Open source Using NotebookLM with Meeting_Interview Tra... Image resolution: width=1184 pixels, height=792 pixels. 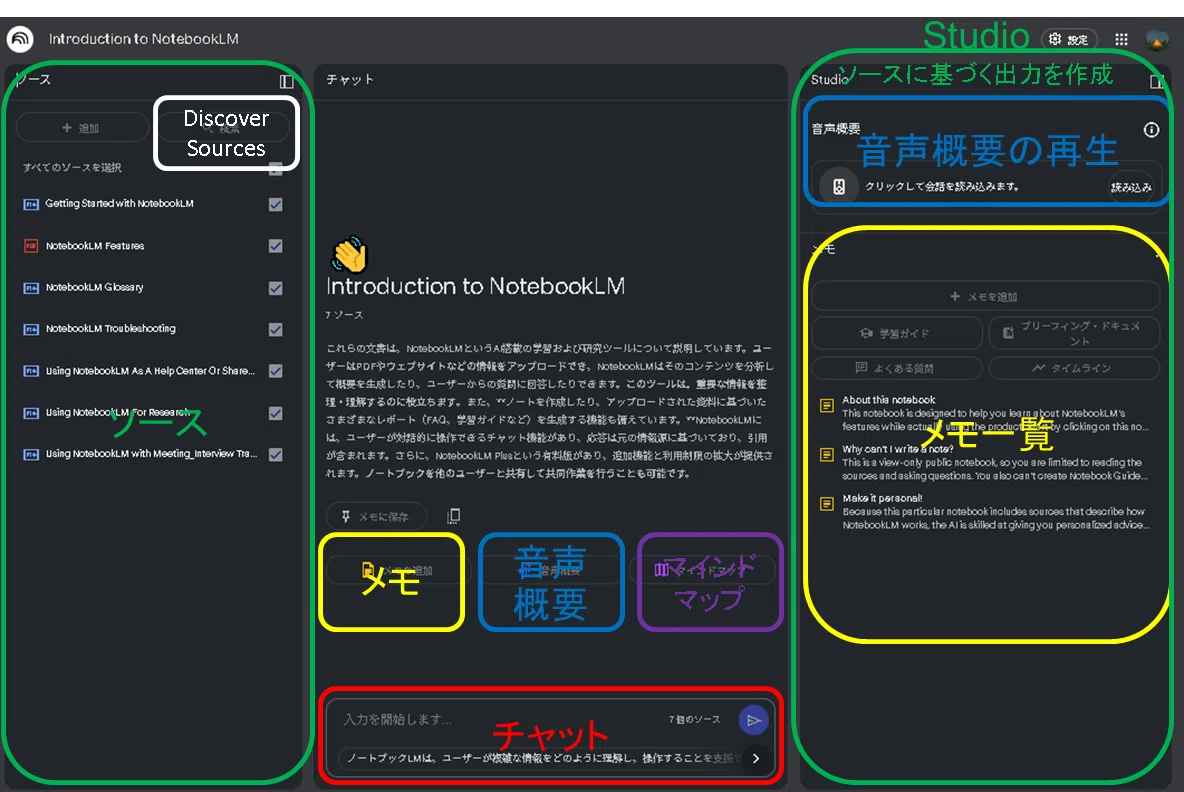coord(151,454)
